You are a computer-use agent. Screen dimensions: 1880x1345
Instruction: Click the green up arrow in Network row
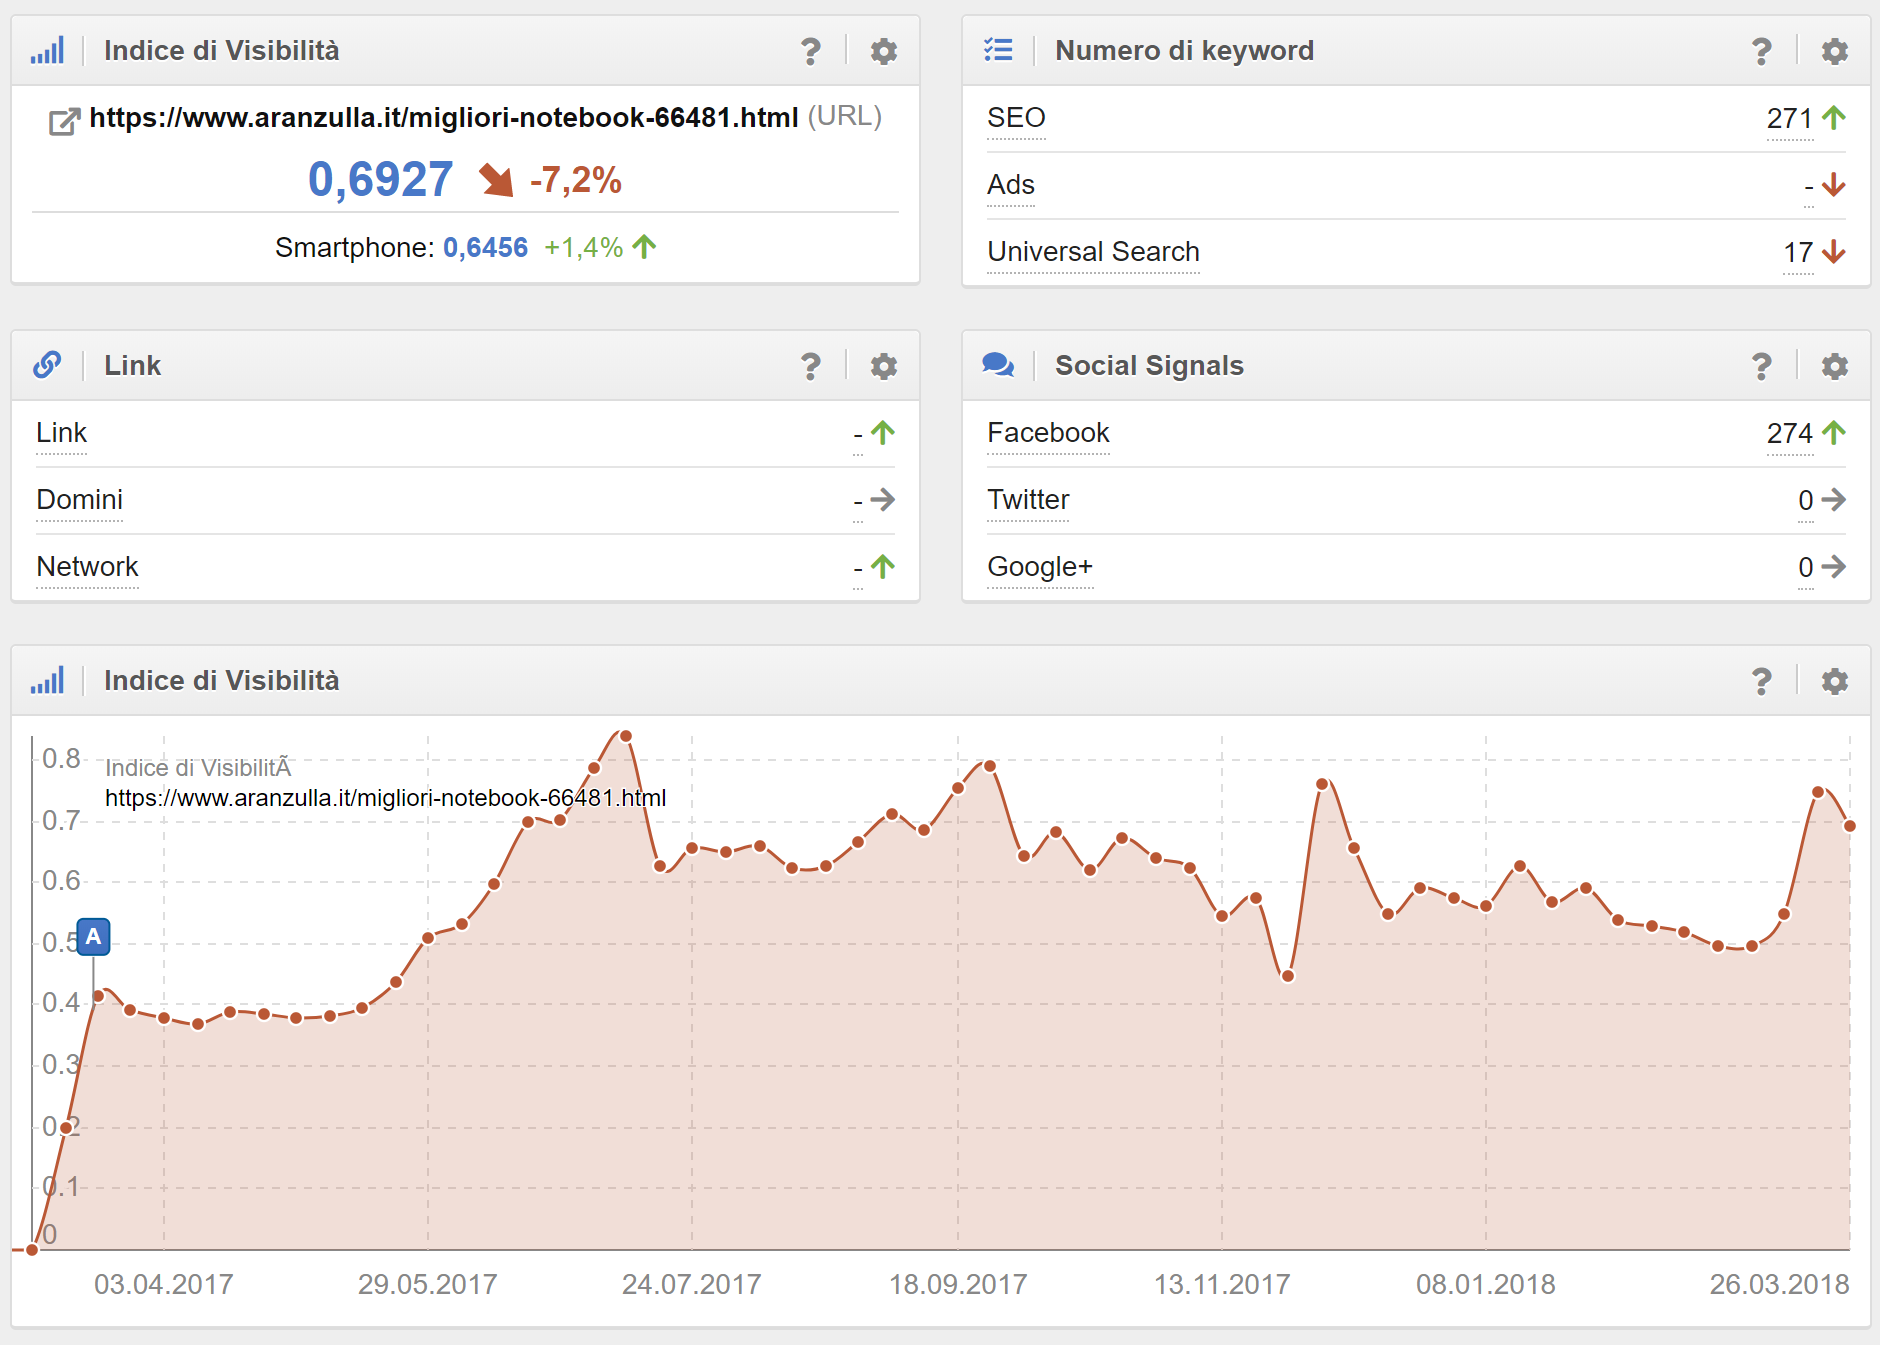pyautogui.click(x=882, y=567)
